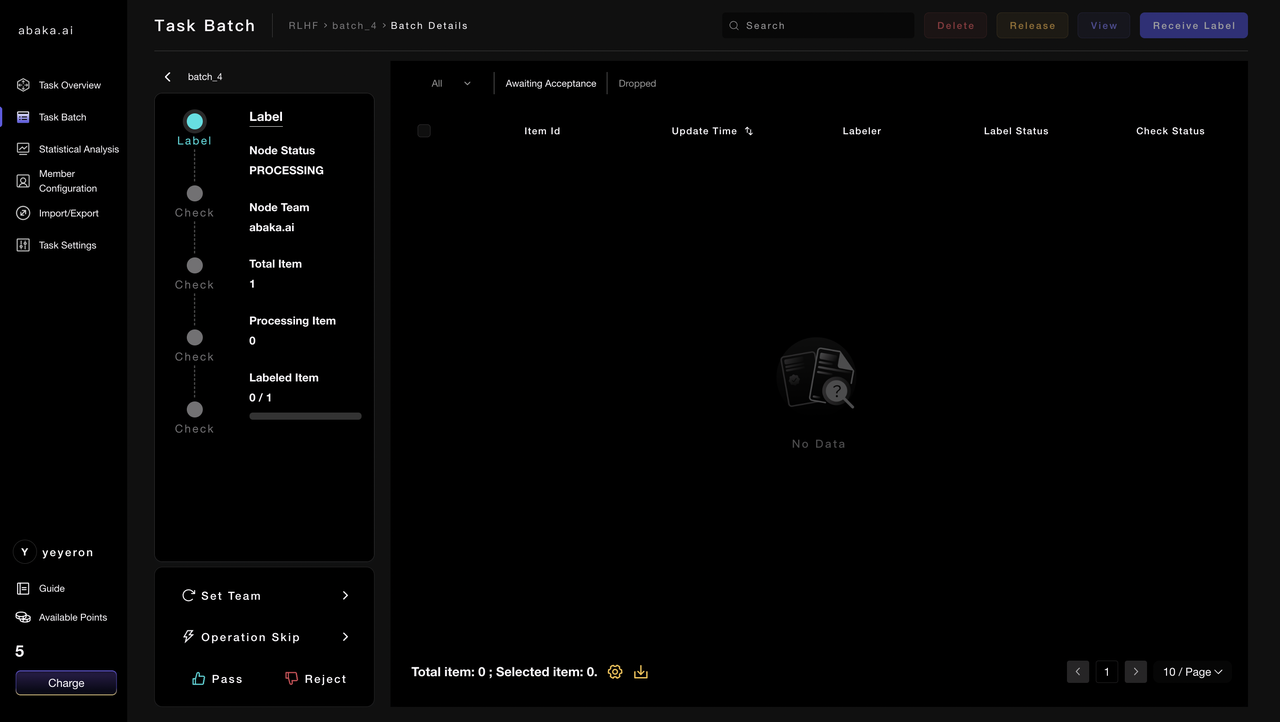Open the Guide from the sidebar

pos(51,589)
